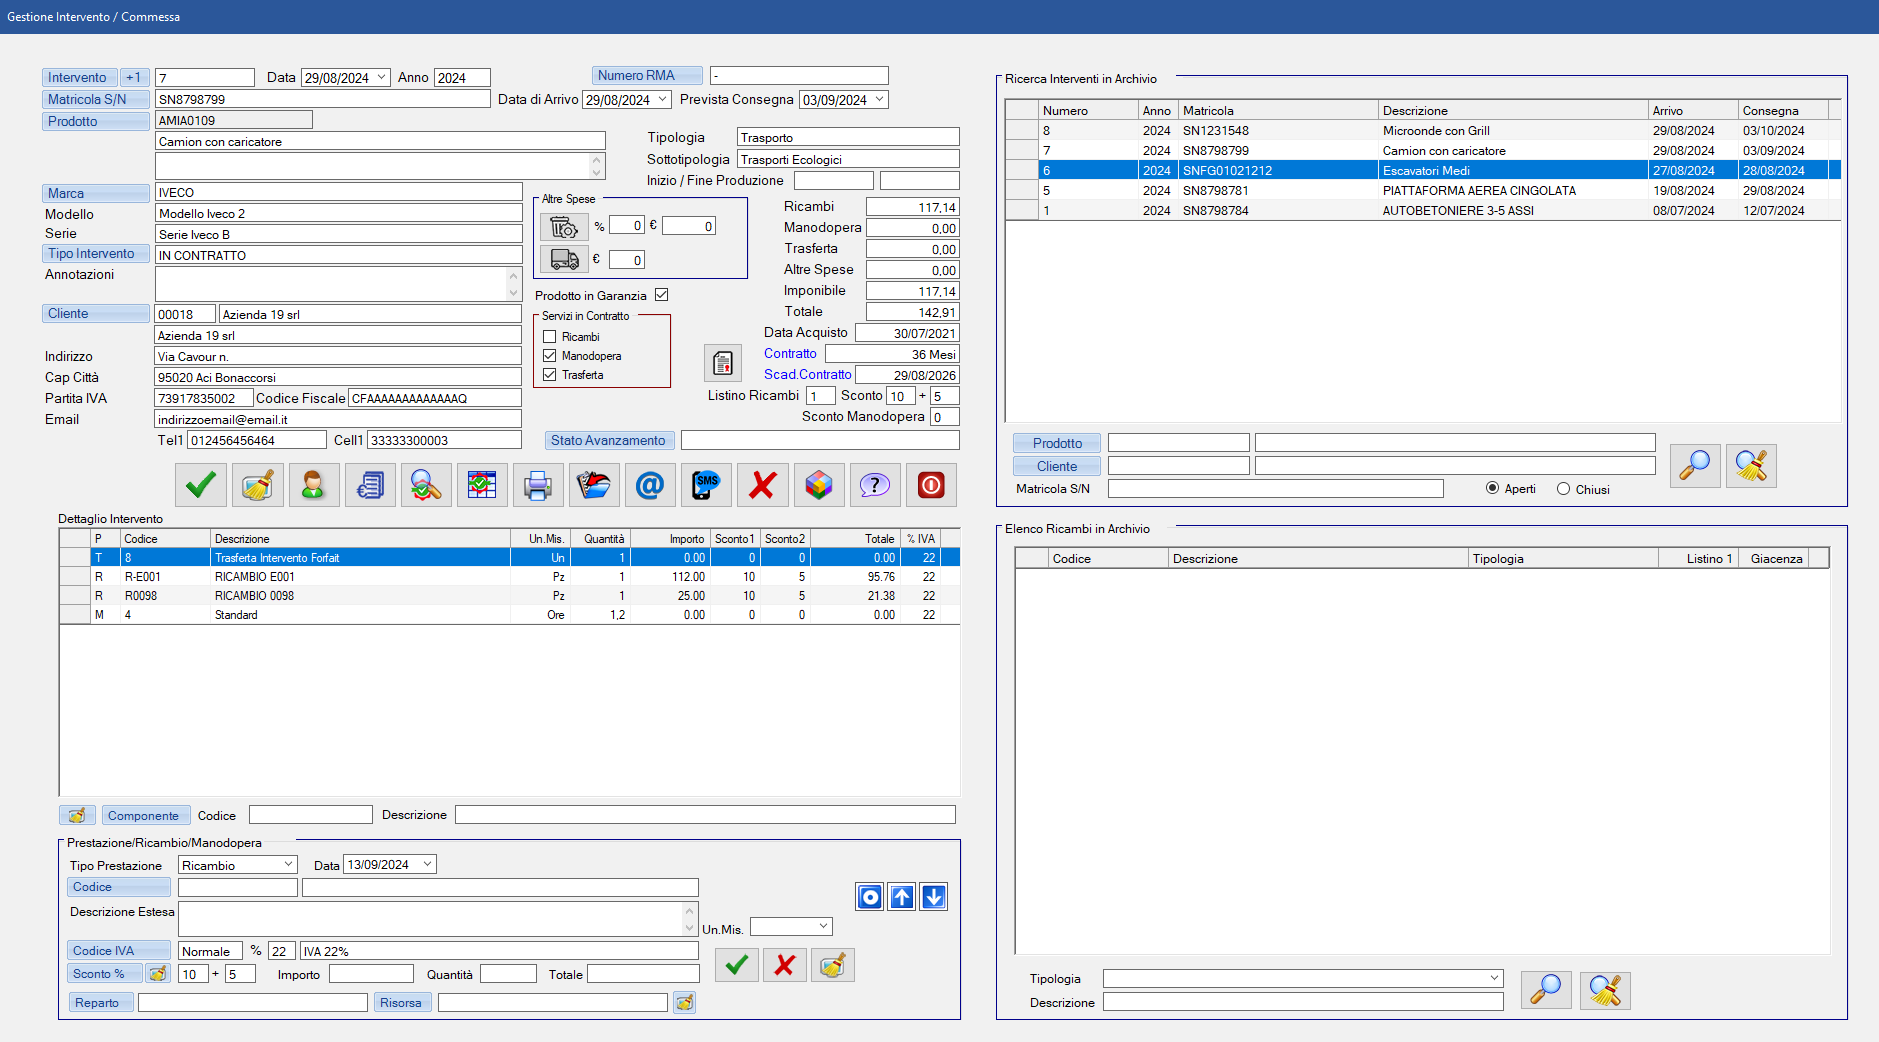The height and width of the screenshot is (1042, 1879).
Task: Click magnifier search icon in Ricerca Interventi
Action: click(x=1694, y=466)
